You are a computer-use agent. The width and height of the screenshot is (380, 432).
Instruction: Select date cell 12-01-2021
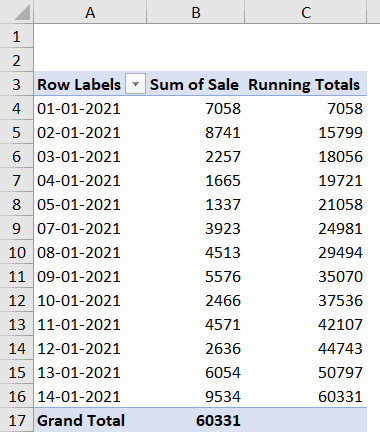click(90, 348)
